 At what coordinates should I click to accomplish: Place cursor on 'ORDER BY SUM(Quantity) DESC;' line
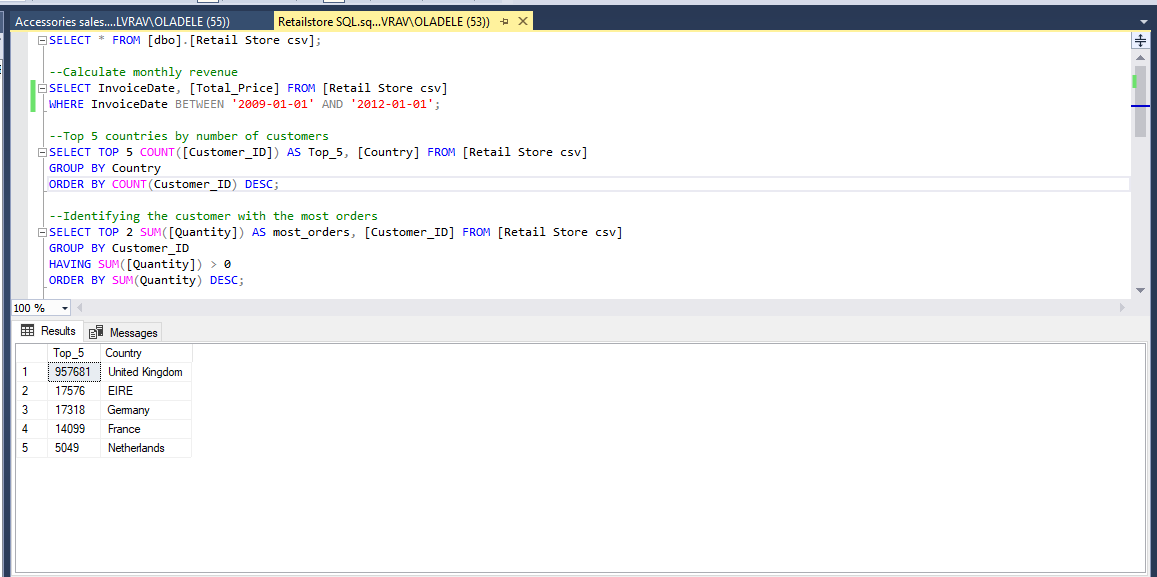146,280
